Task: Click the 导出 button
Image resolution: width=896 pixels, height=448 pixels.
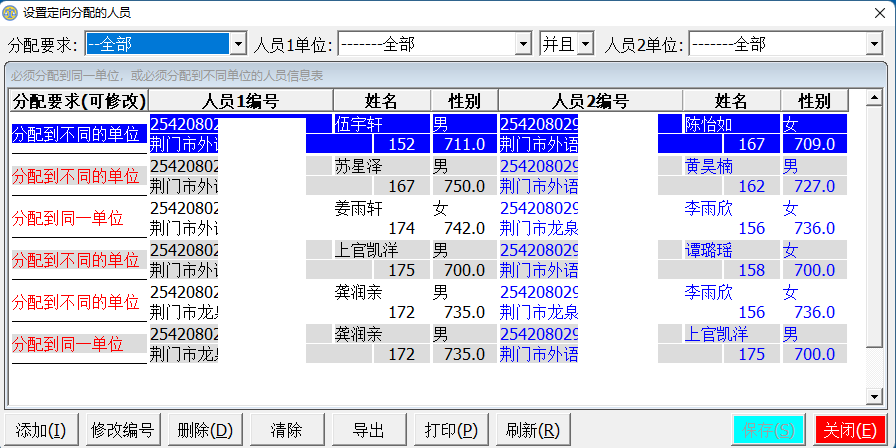Action: coord(369,430)
